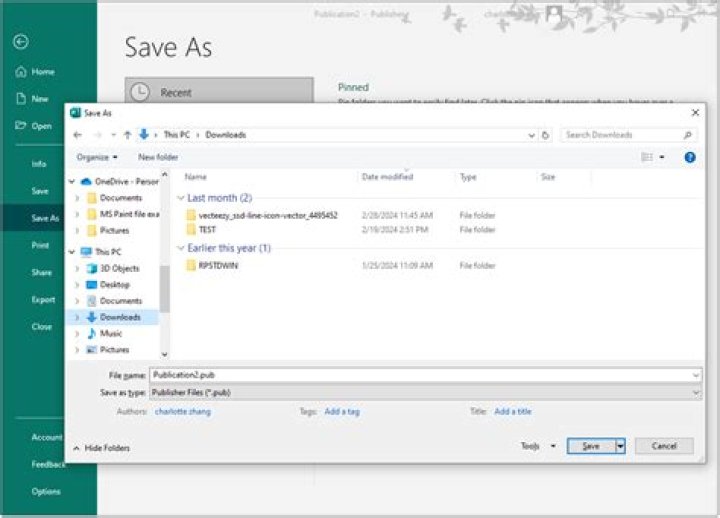Click the search magnifier in Search Downloads
Image resolution: width=720 pixels, height=518 pixels.
click(687, 135)
